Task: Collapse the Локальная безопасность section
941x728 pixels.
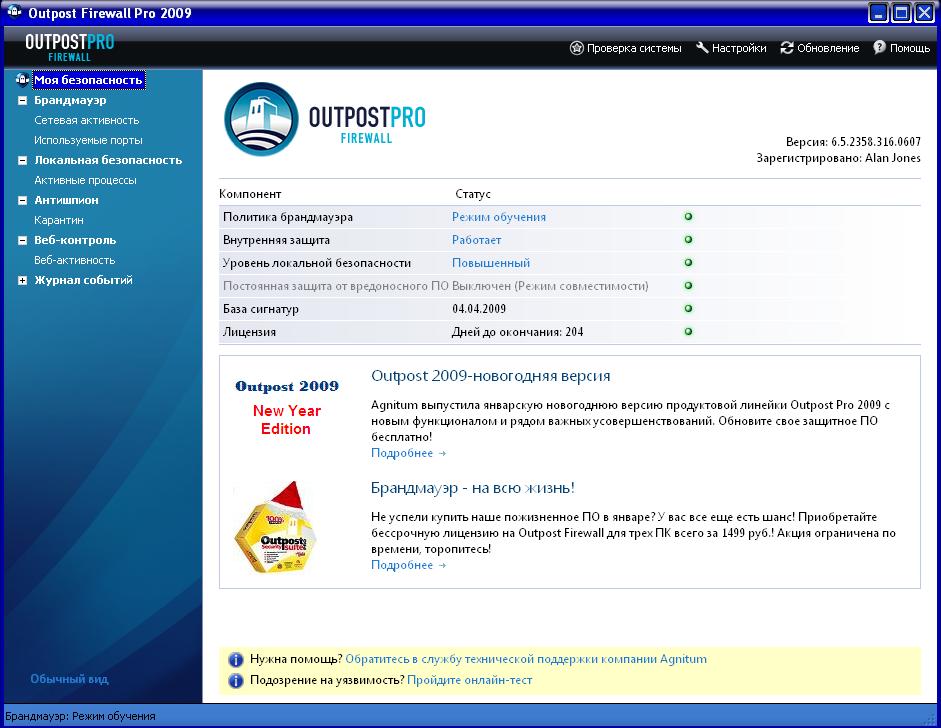Action: [23, 160]
